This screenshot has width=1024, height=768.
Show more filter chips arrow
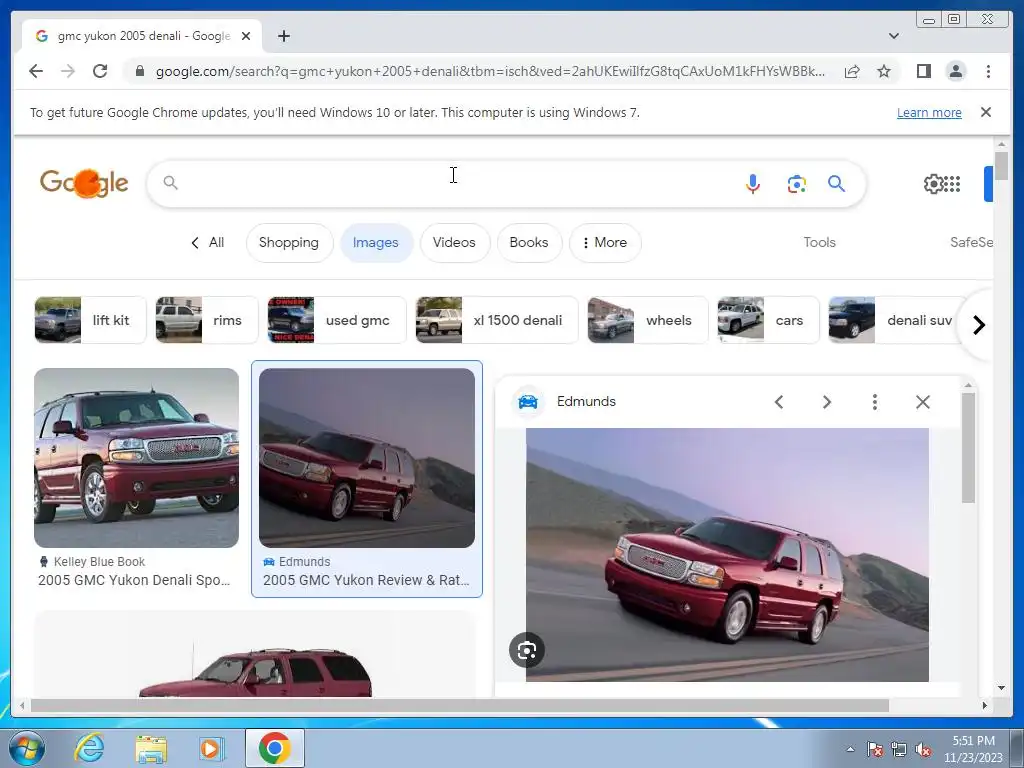pyautogui.click(x=978, y=325)
